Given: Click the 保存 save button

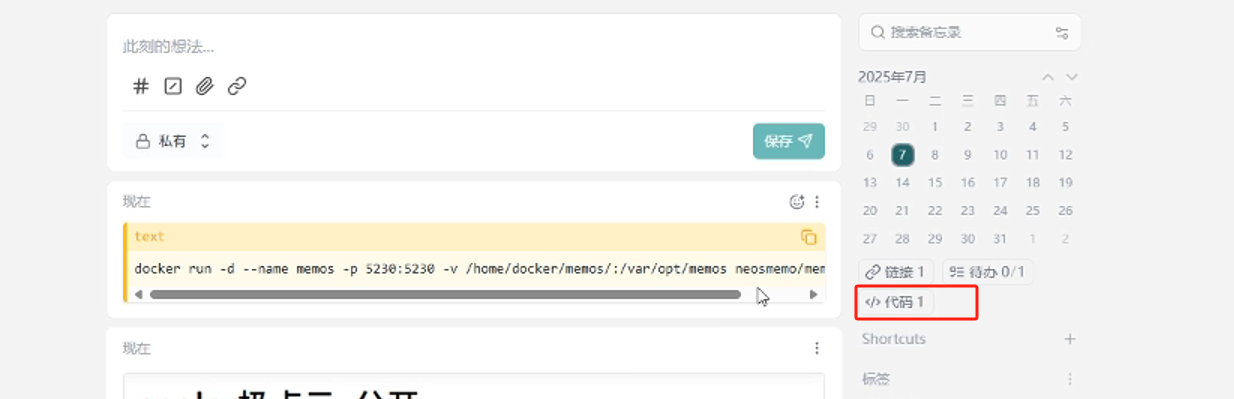Looking at the screenshot, I should coord(789,141).
